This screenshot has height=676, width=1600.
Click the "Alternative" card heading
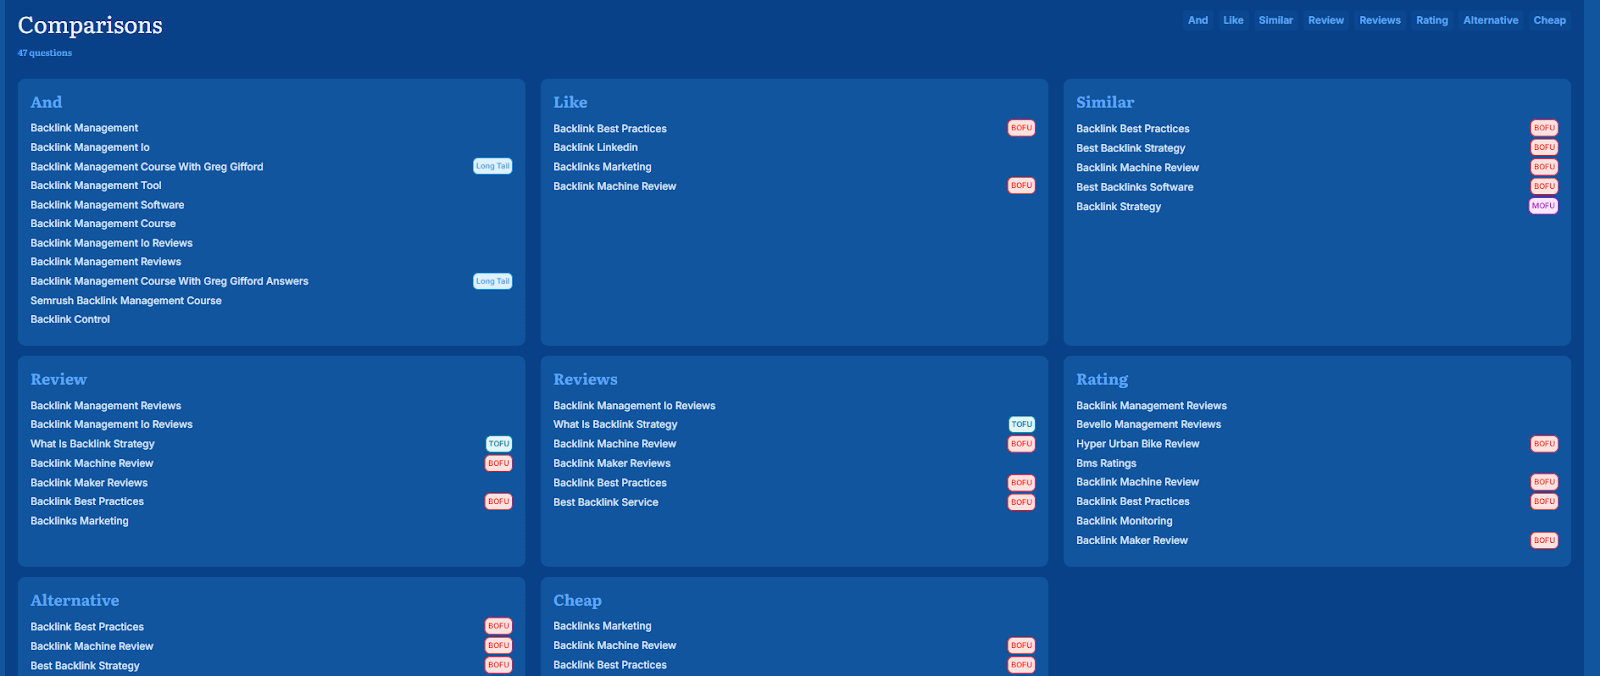pyautogui.click(x=75, y=600)
